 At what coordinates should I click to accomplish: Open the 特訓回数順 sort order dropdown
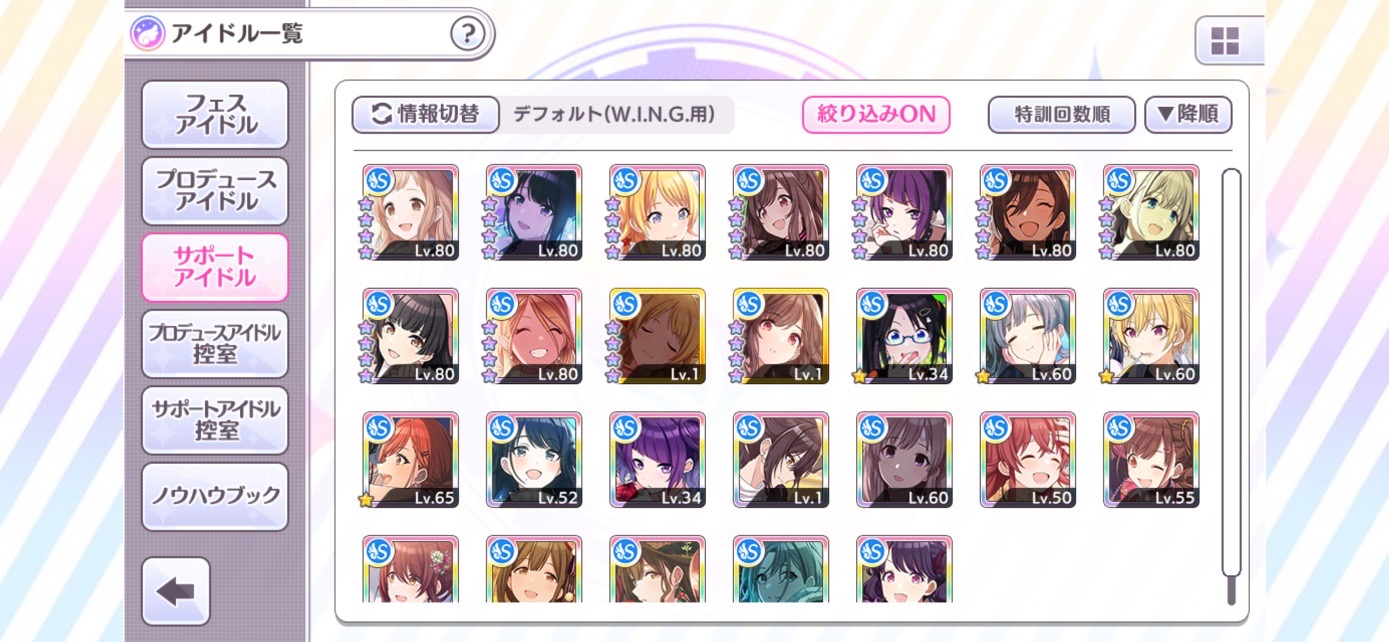click(x=1062, y=114)
